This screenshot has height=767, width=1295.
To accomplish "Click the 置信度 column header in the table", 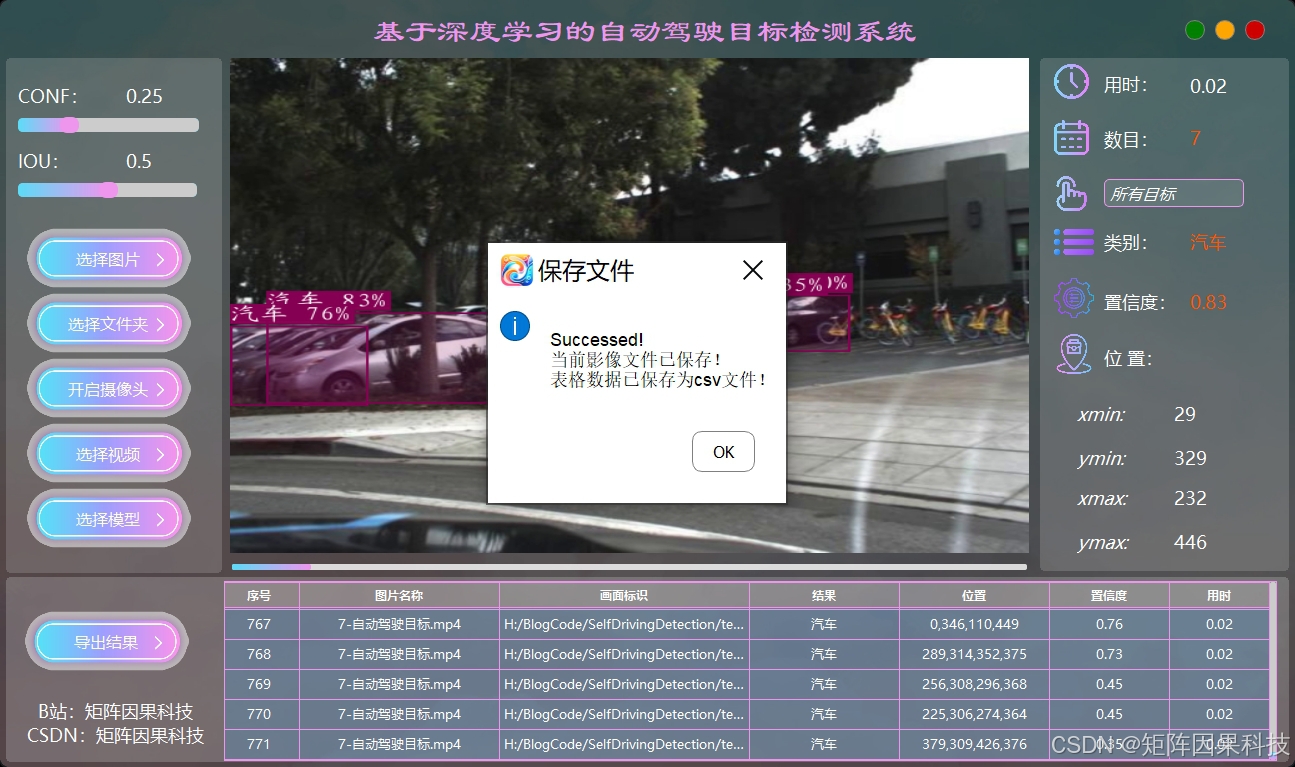I will 1109,595.
